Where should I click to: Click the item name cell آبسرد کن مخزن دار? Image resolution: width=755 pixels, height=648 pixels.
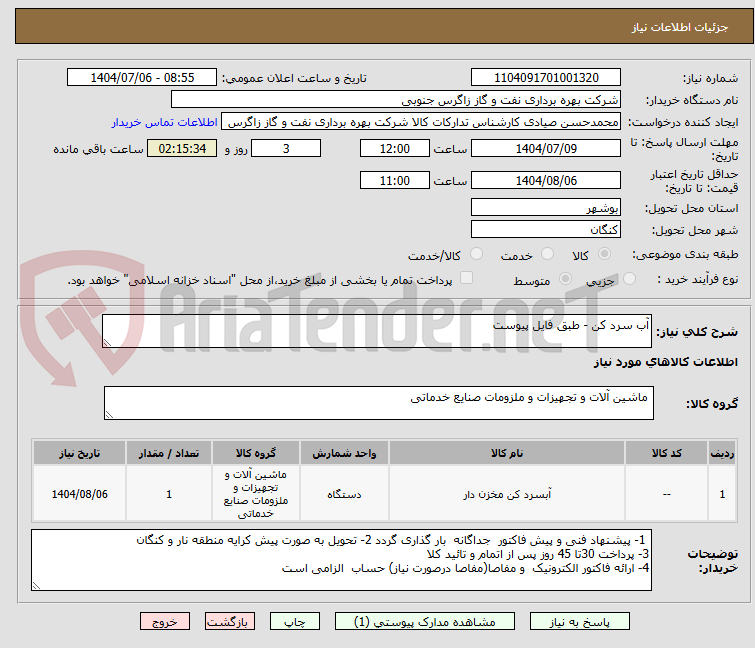point(507,494)
